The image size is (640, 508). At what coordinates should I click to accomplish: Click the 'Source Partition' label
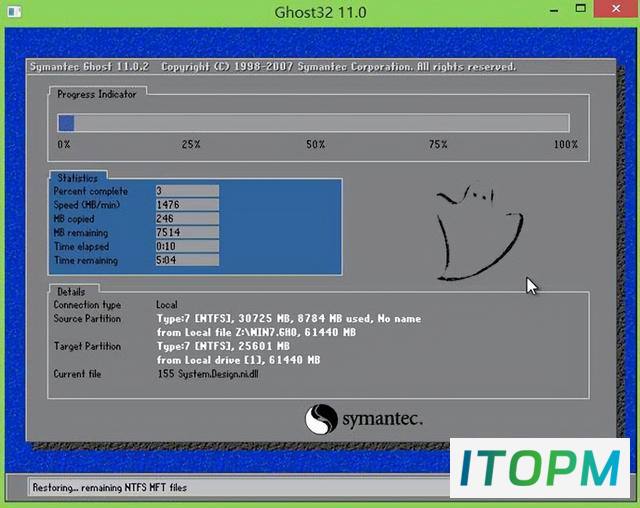click(87, 319)
